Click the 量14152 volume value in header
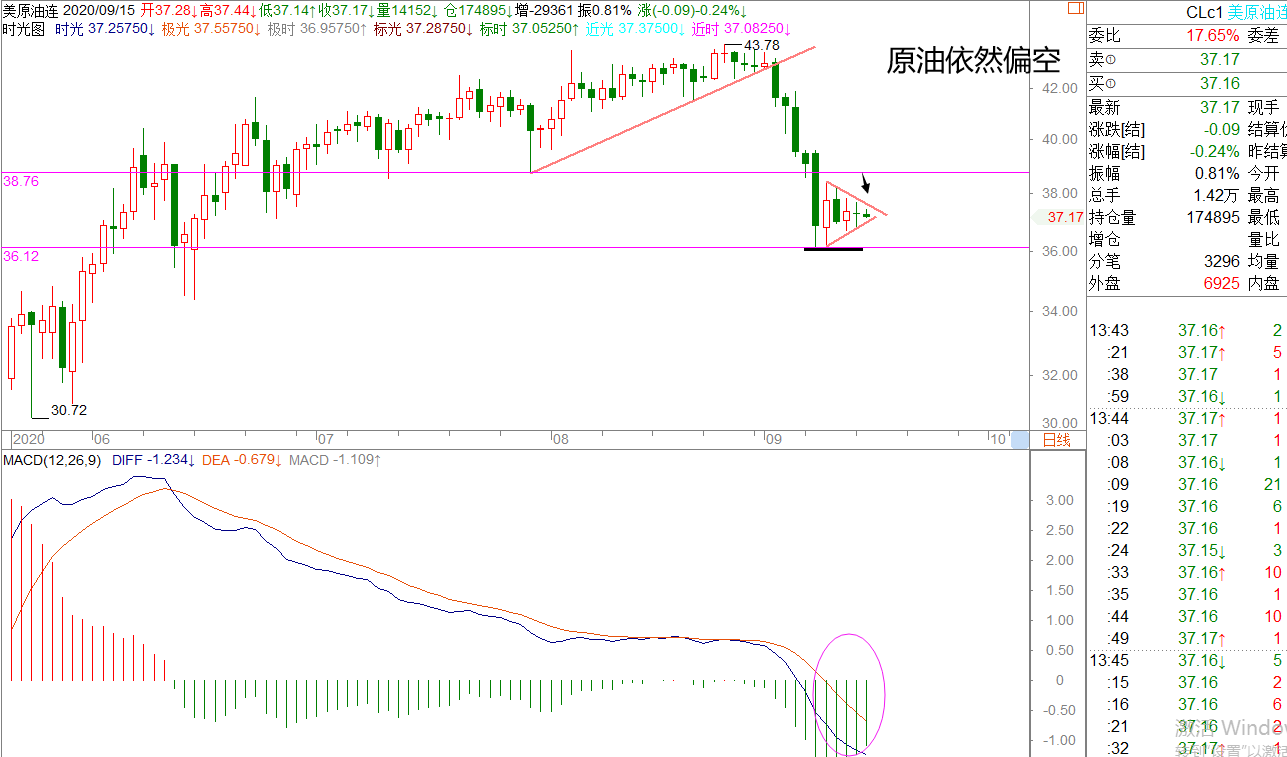 (x=407, y=9)
